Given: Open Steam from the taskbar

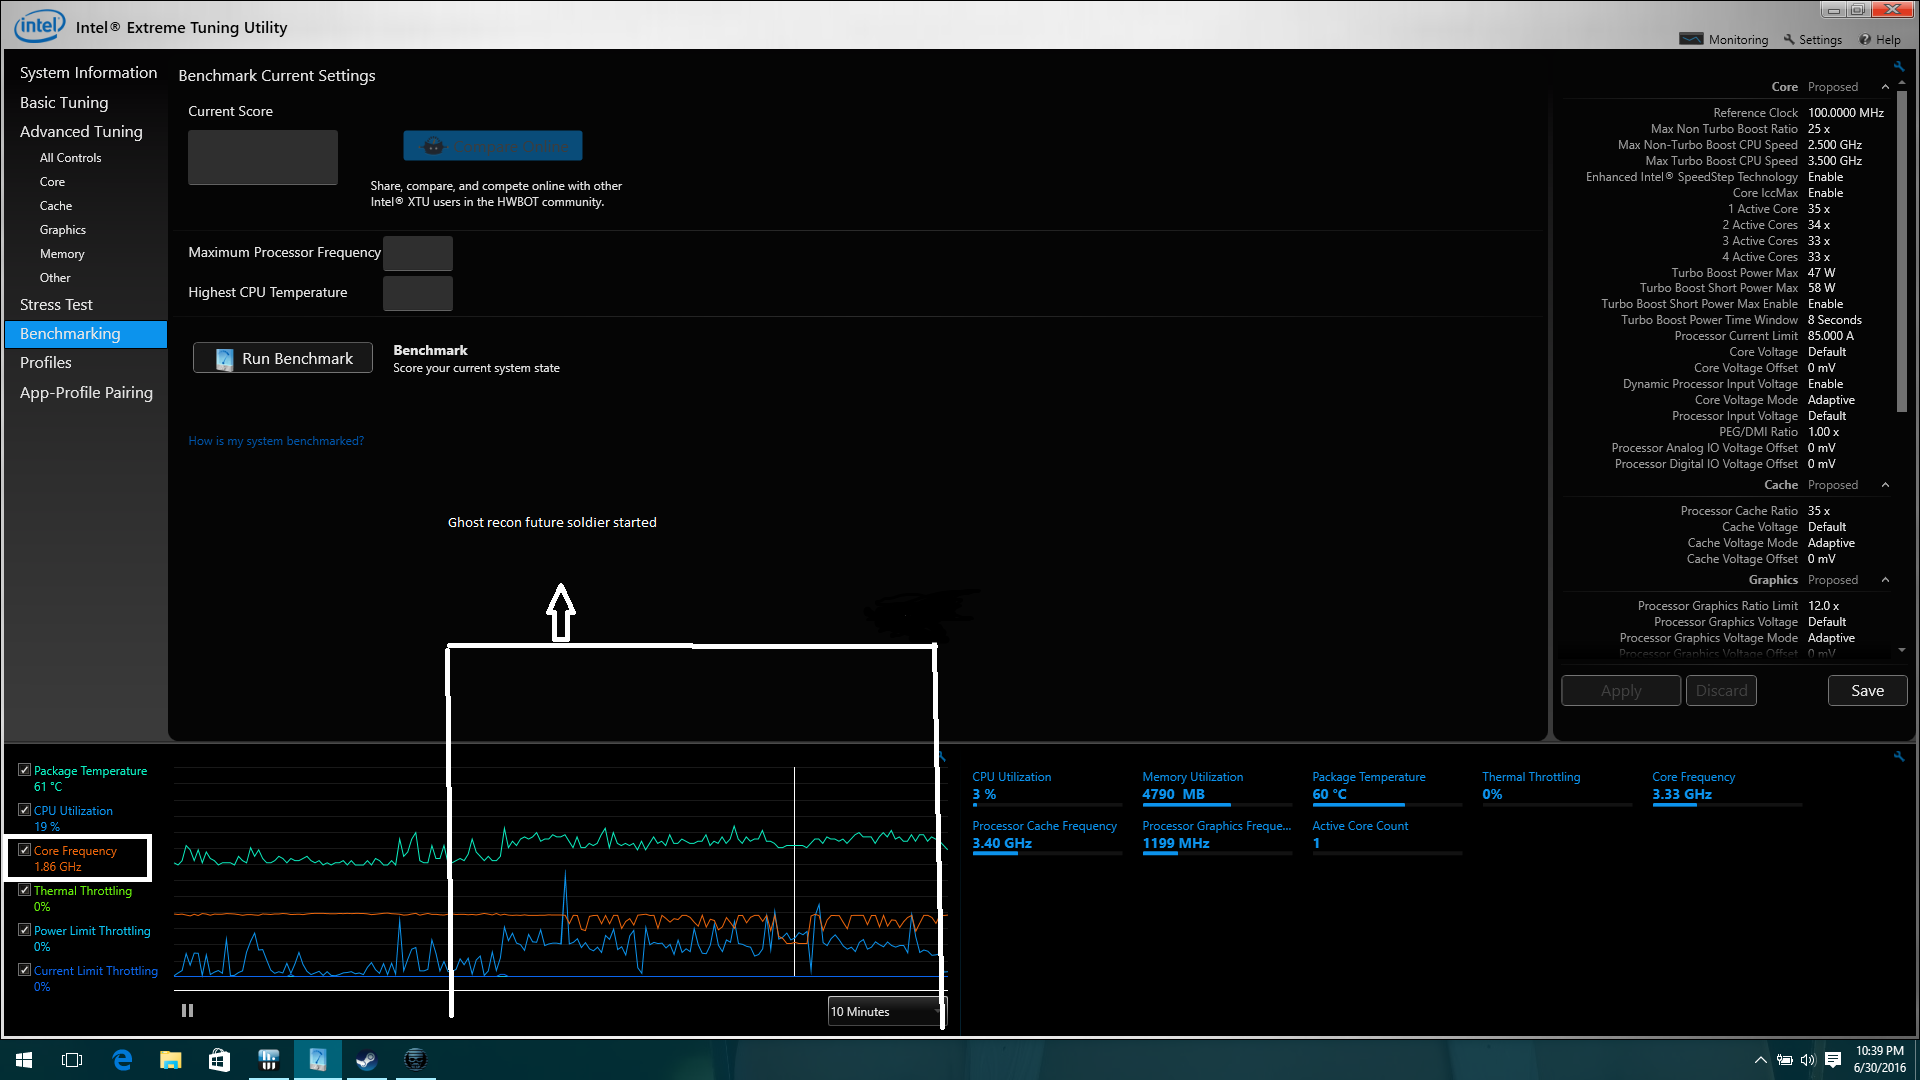Looking at the screenshot, I should 366,1060.
